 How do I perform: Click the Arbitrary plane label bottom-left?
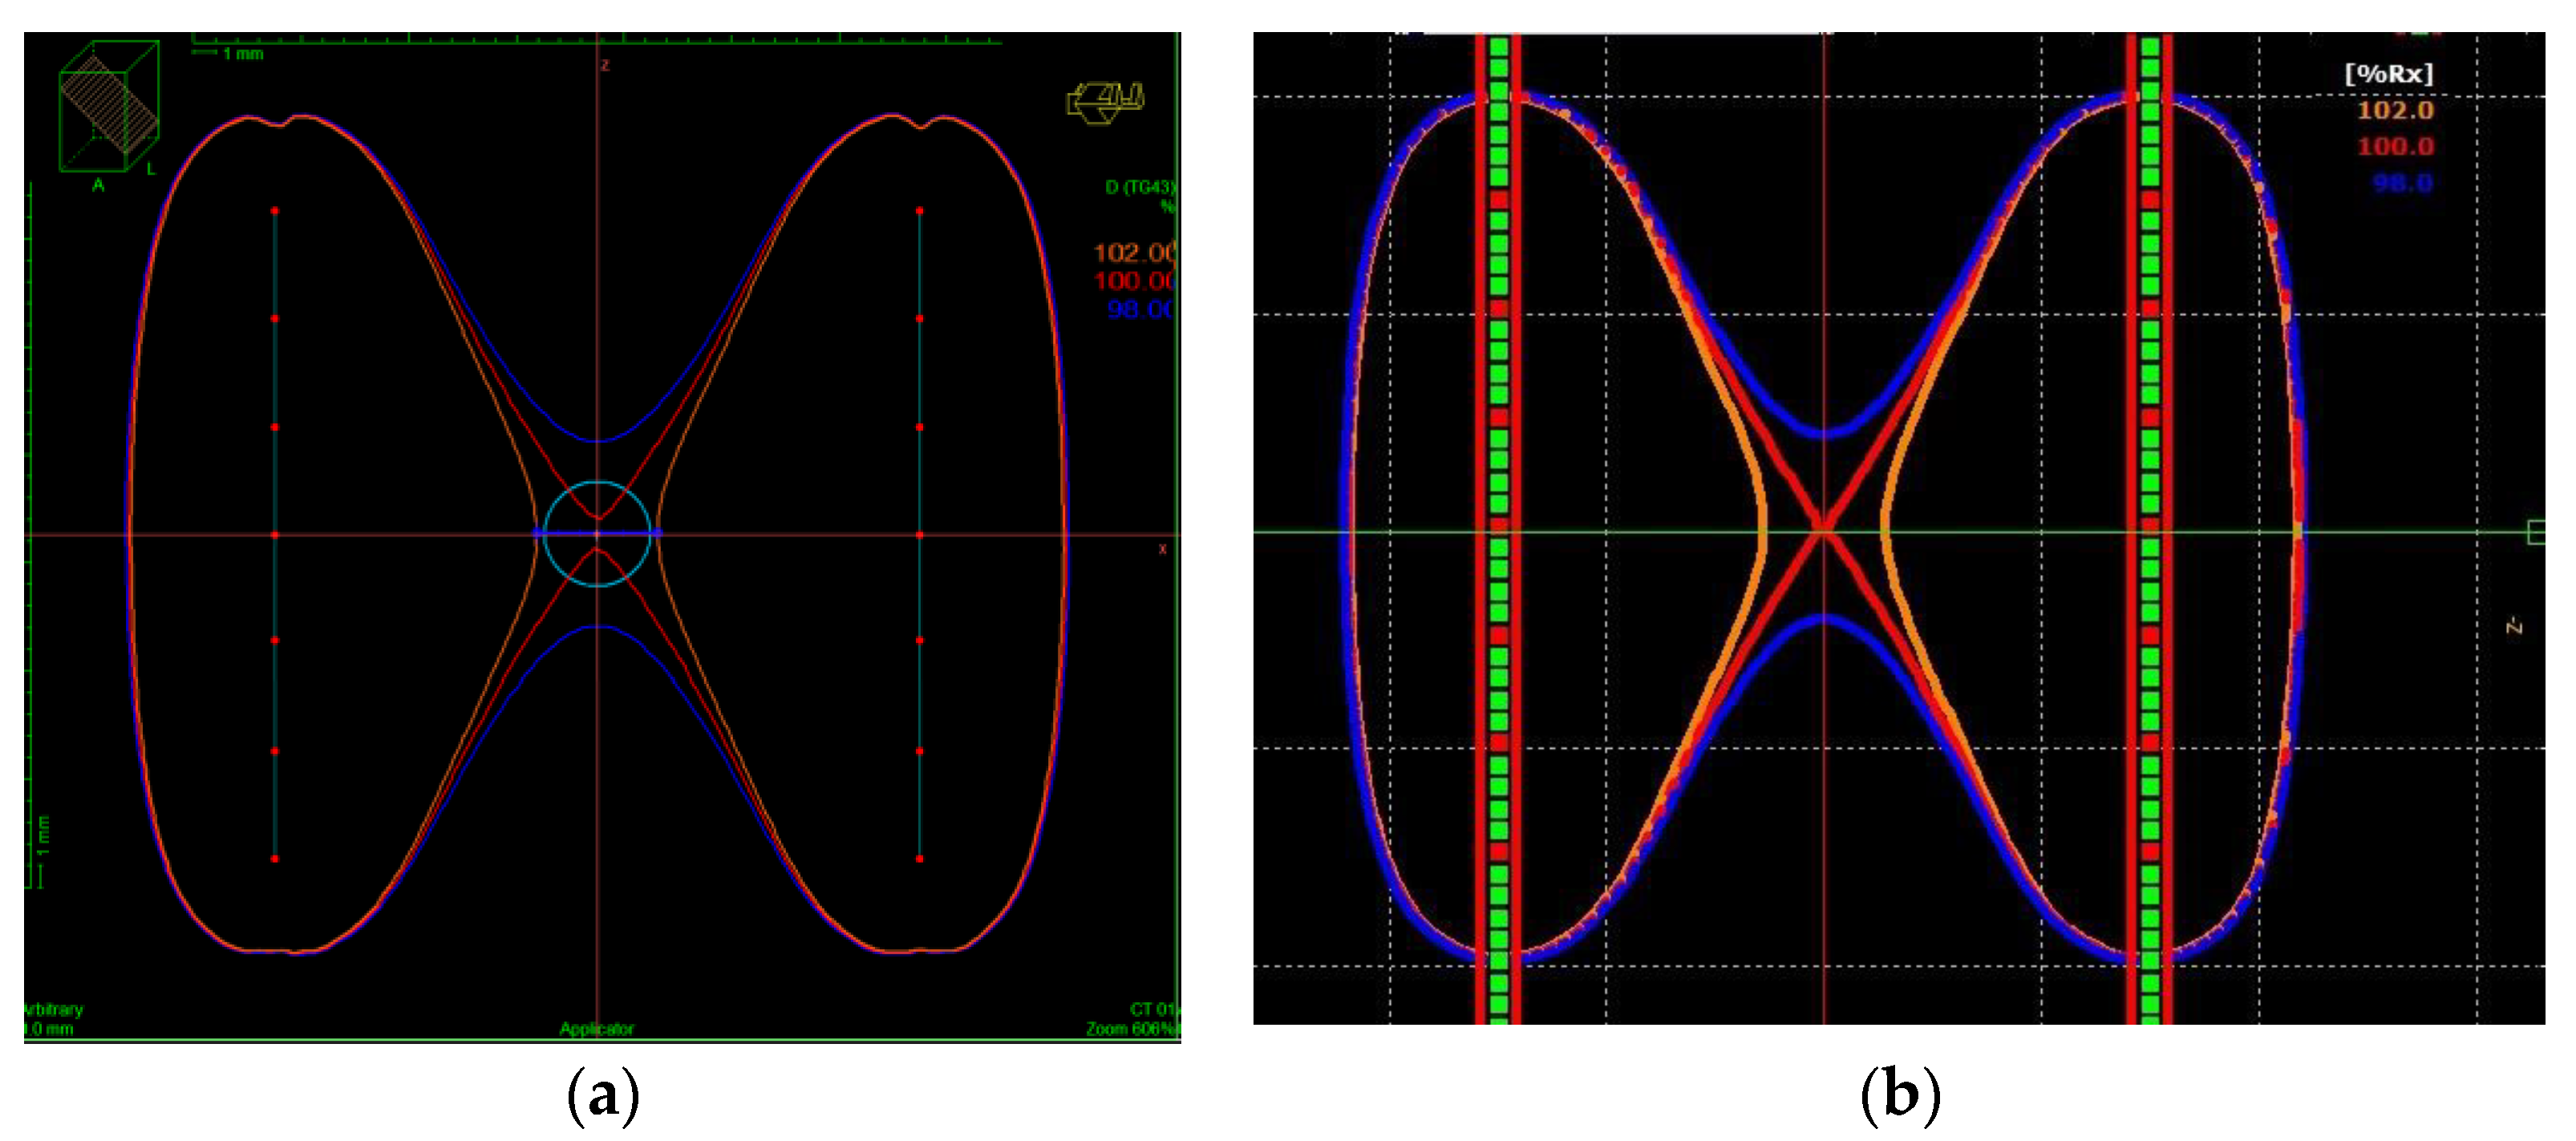coord(54,1010)
